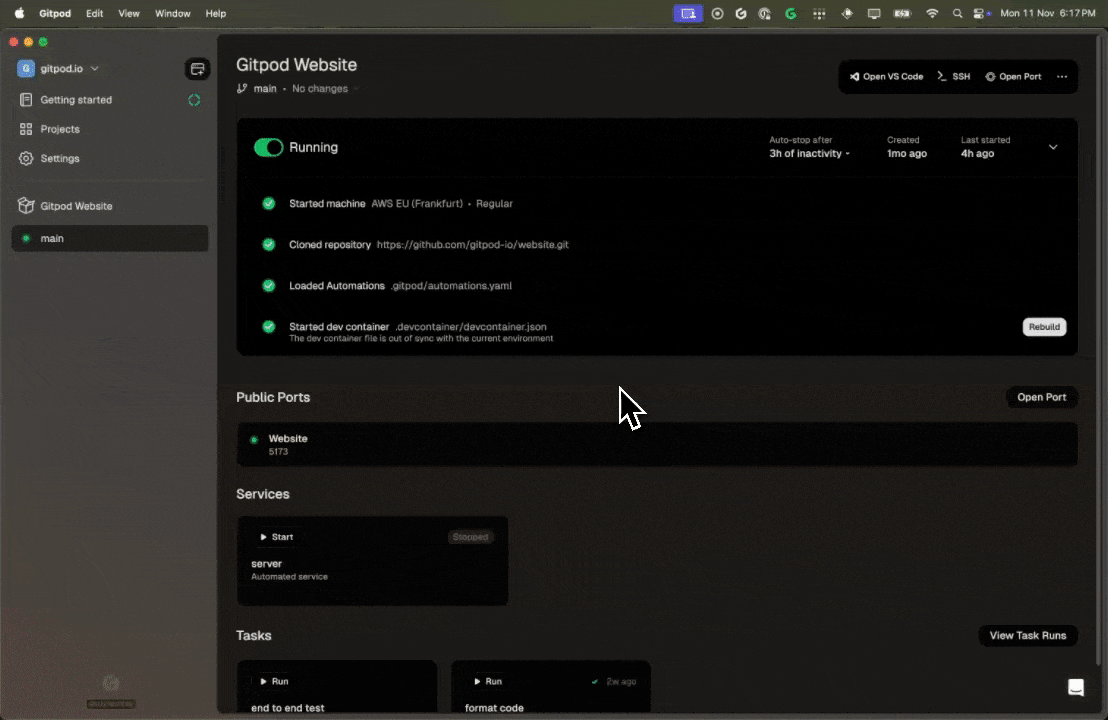Click Started machine green check icon

click(269, 203)
